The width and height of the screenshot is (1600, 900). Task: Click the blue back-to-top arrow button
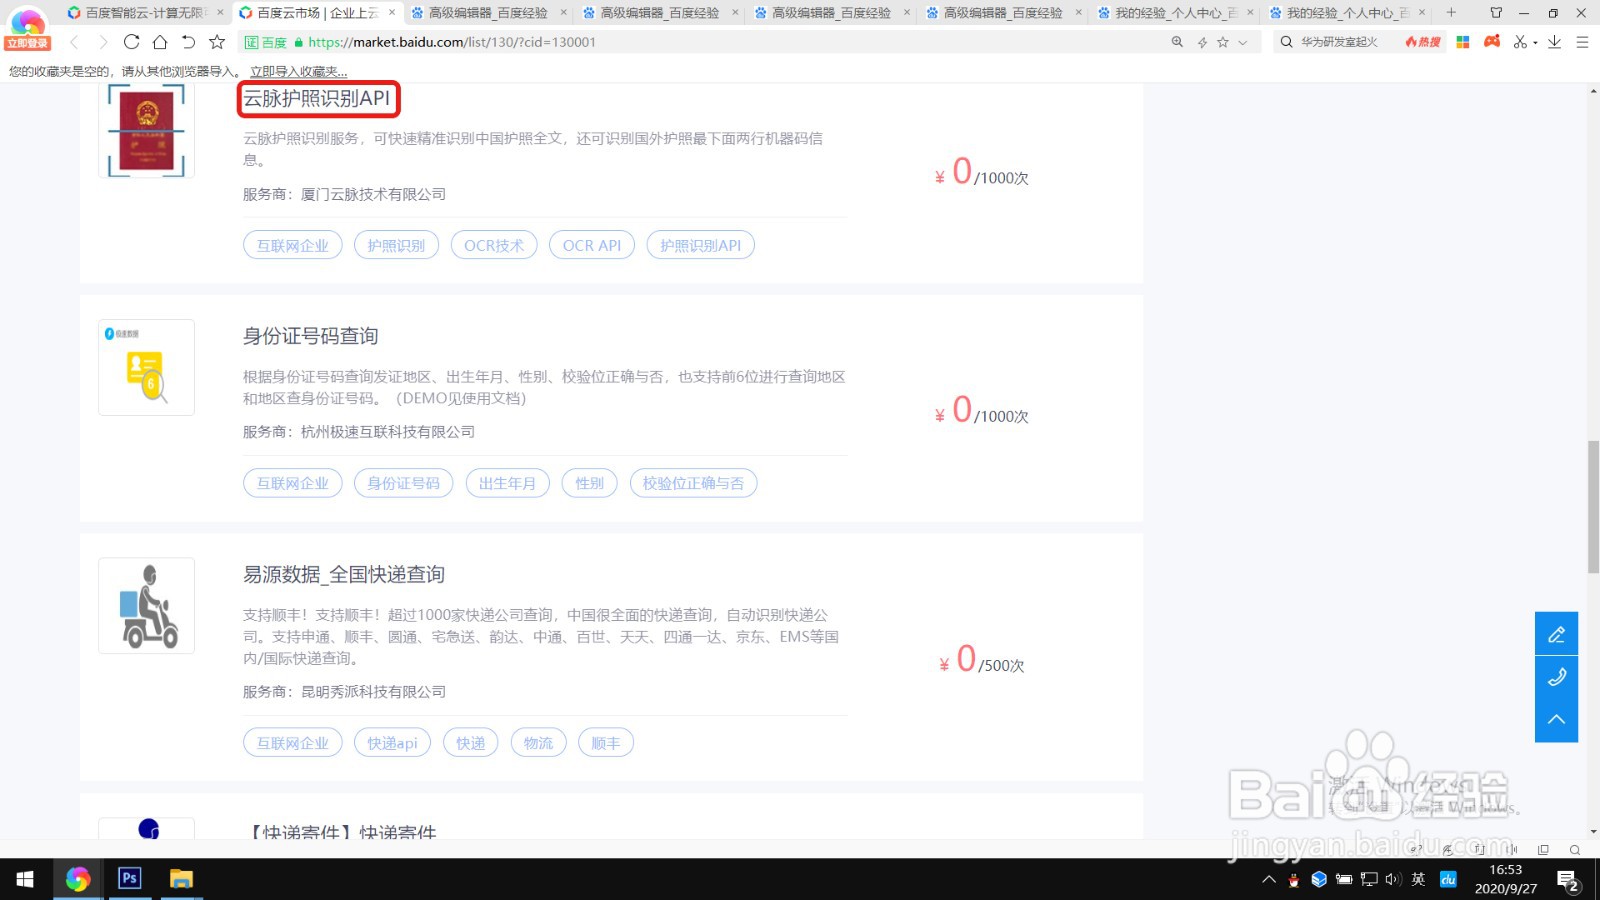click(x=1557, y=720)
